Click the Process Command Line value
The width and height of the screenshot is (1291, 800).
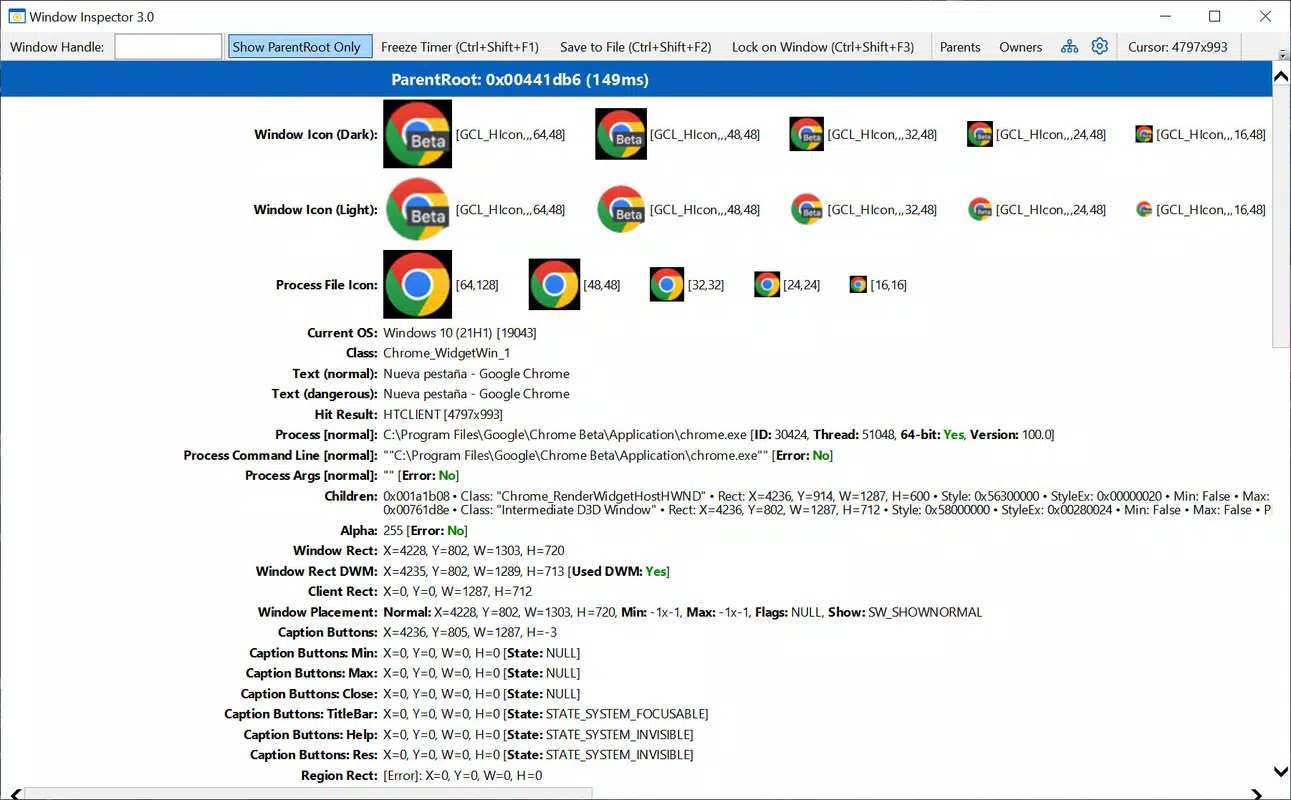coord(608,455)
